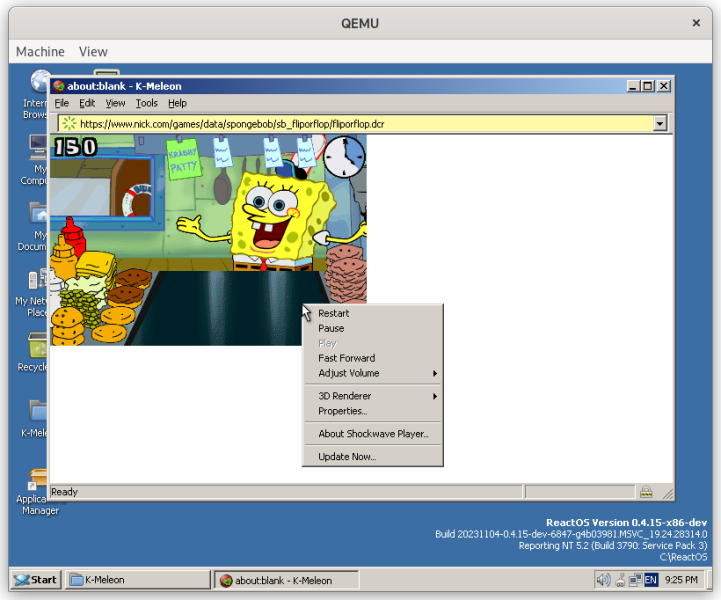Expand the URL bar history dropdown
Image resolution: width=721 pixels, height=600 pixels.
[660, 123]
